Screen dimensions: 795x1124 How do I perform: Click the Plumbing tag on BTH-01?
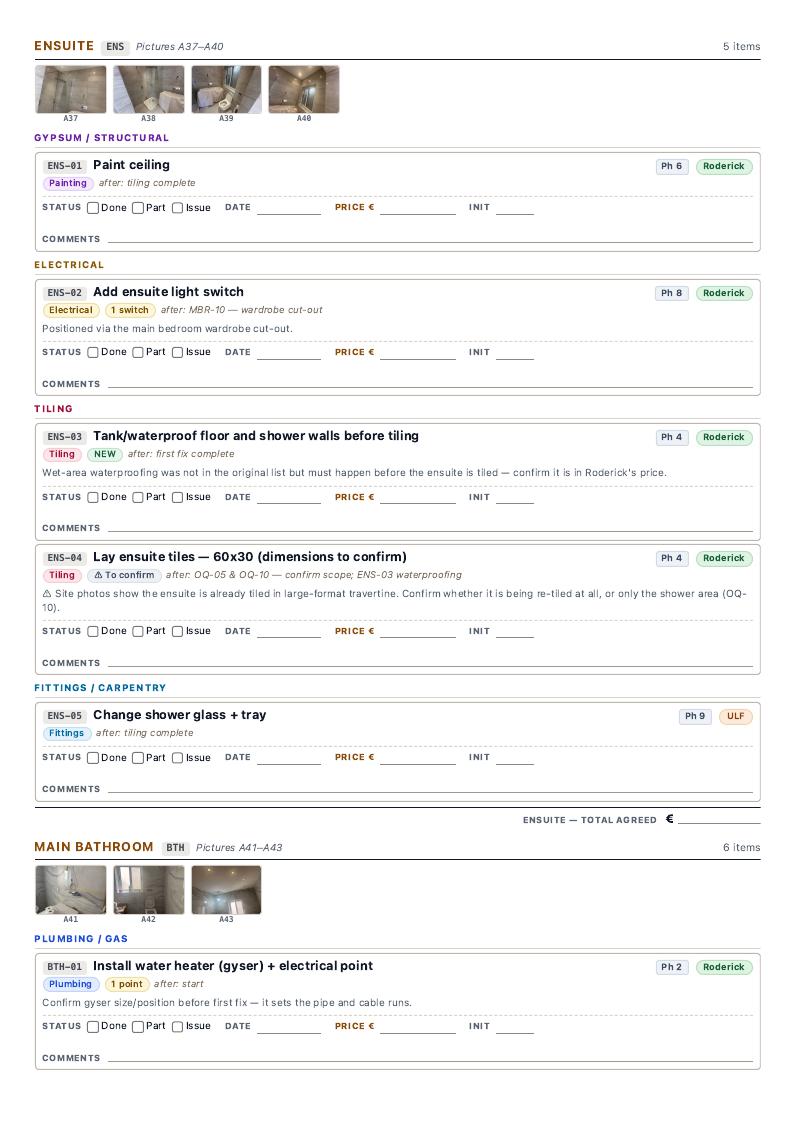point(70,984)
